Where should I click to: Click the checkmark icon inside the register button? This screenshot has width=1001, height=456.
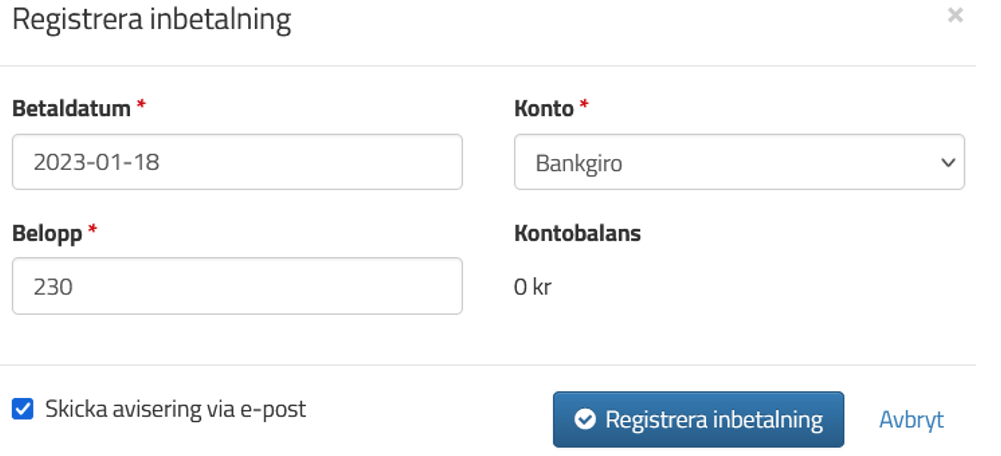click(585, 420)
